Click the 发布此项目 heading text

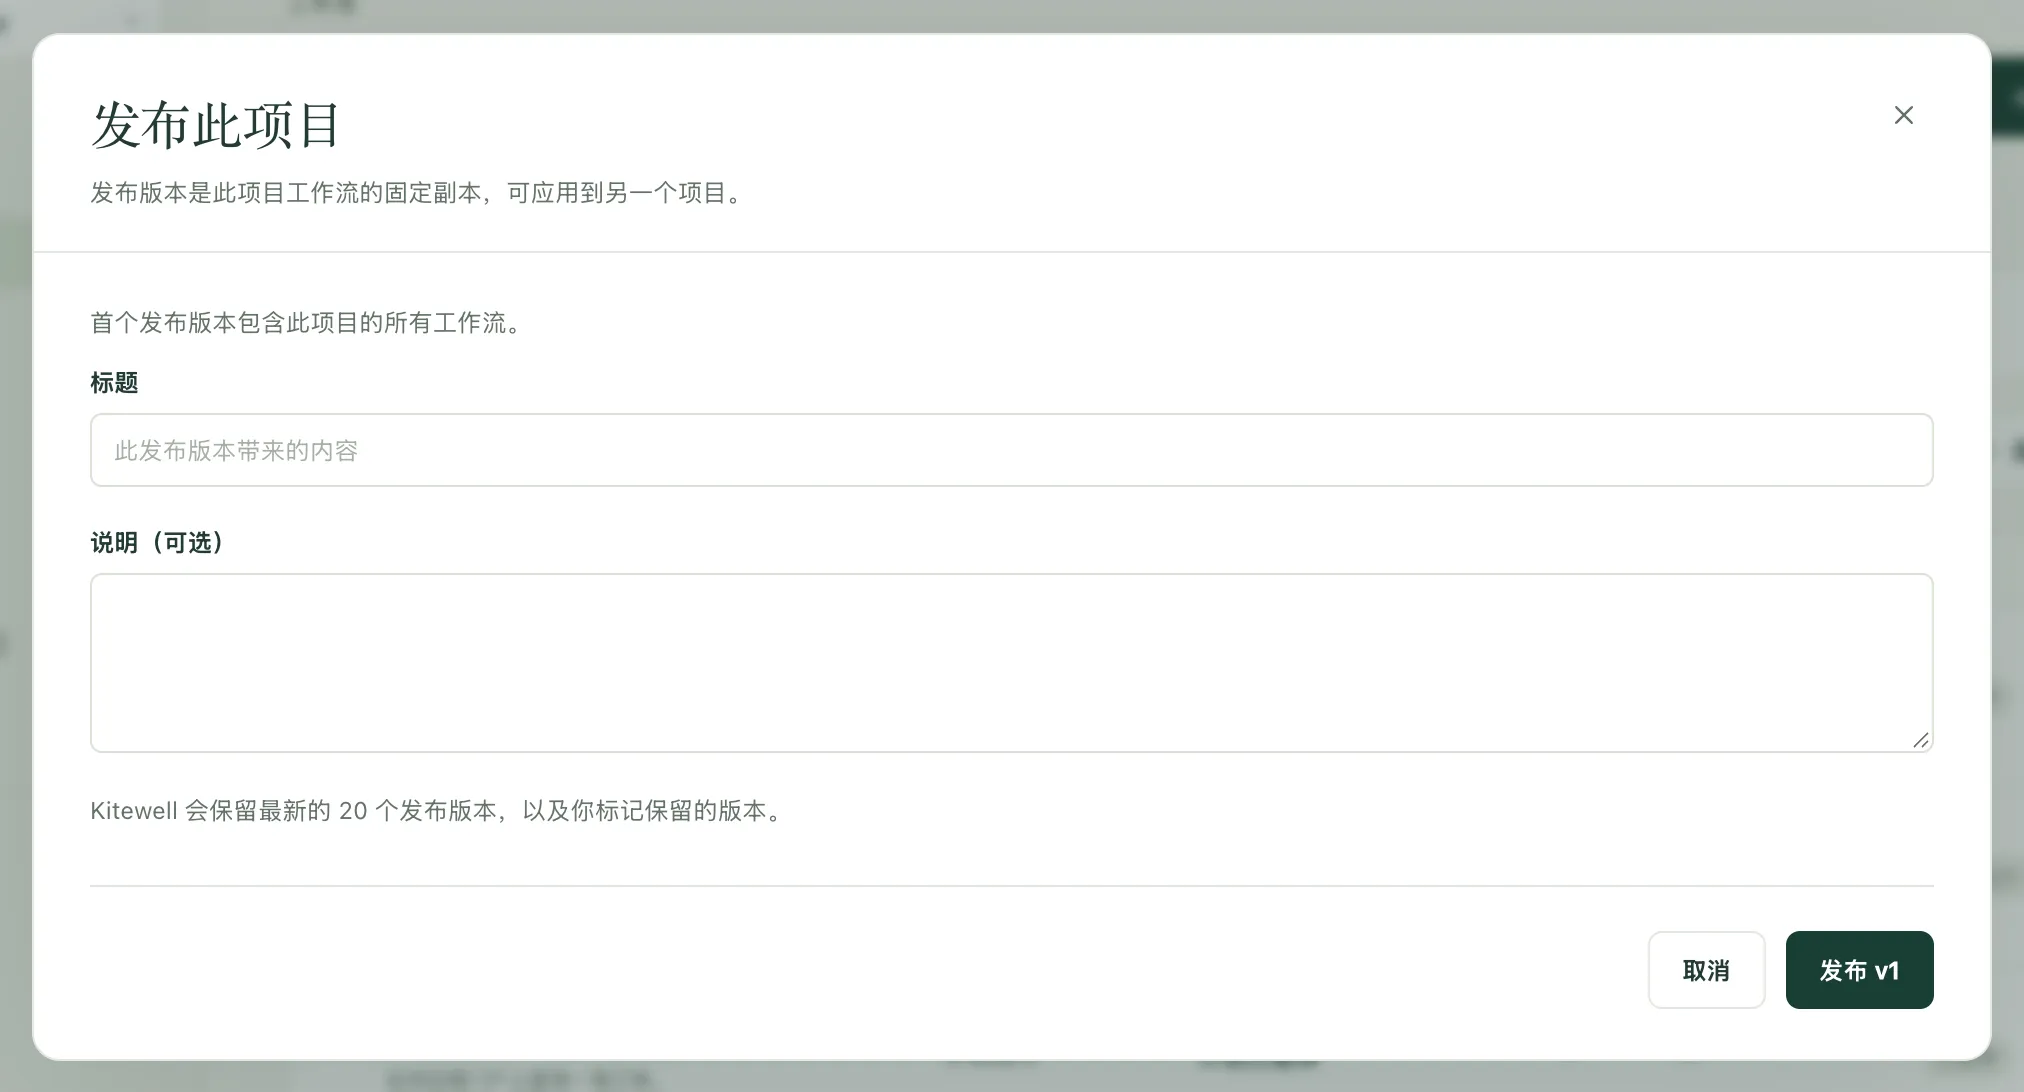tap(216, 126)
